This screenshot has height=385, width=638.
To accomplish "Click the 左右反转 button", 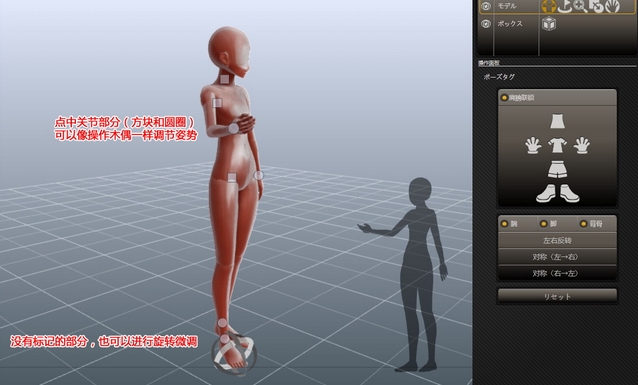I will [557, 241].
